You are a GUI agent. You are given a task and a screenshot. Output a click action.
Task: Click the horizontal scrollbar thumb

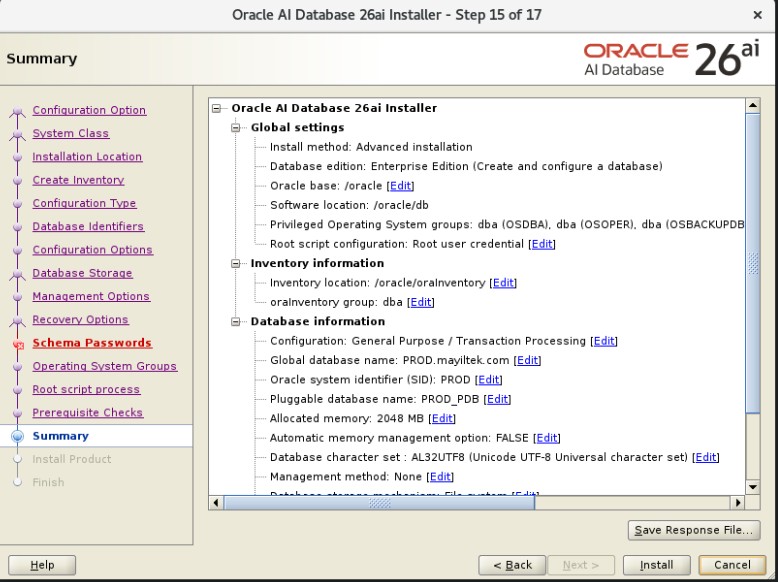(x=379, y=503)
